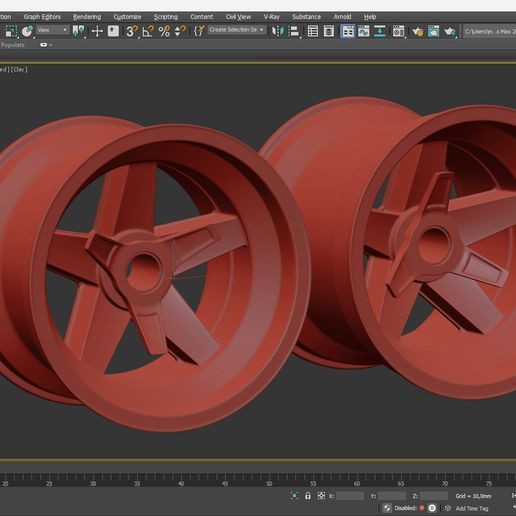Toggle Isolate Selection in status bar
This screenshot has height=516, width=516.
(x=294, y=496)
